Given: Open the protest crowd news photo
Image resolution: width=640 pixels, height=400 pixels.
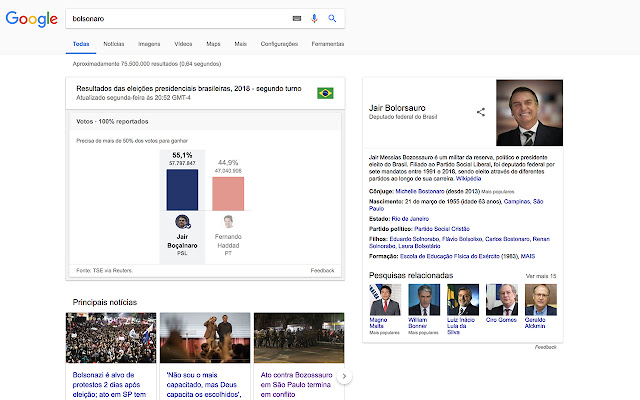Looking at the screenshot, I should tap(111, 338).
